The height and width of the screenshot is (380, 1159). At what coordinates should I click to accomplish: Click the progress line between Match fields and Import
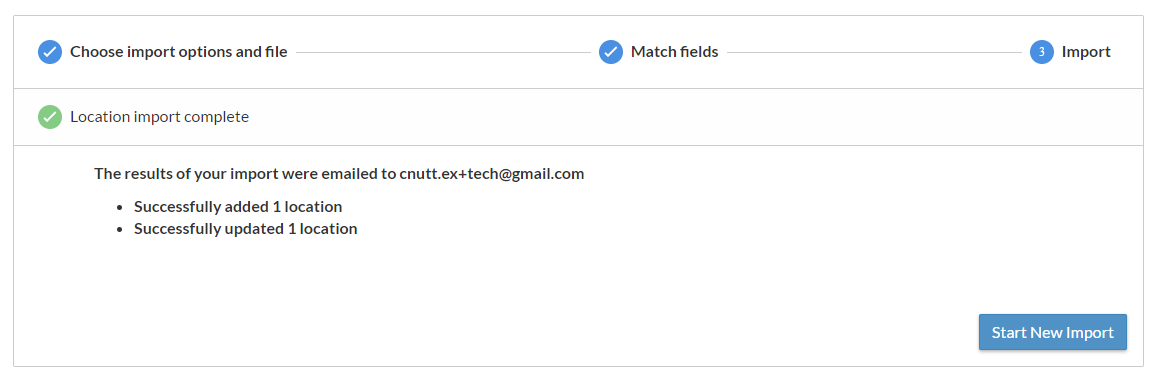(x=874, y=52)
